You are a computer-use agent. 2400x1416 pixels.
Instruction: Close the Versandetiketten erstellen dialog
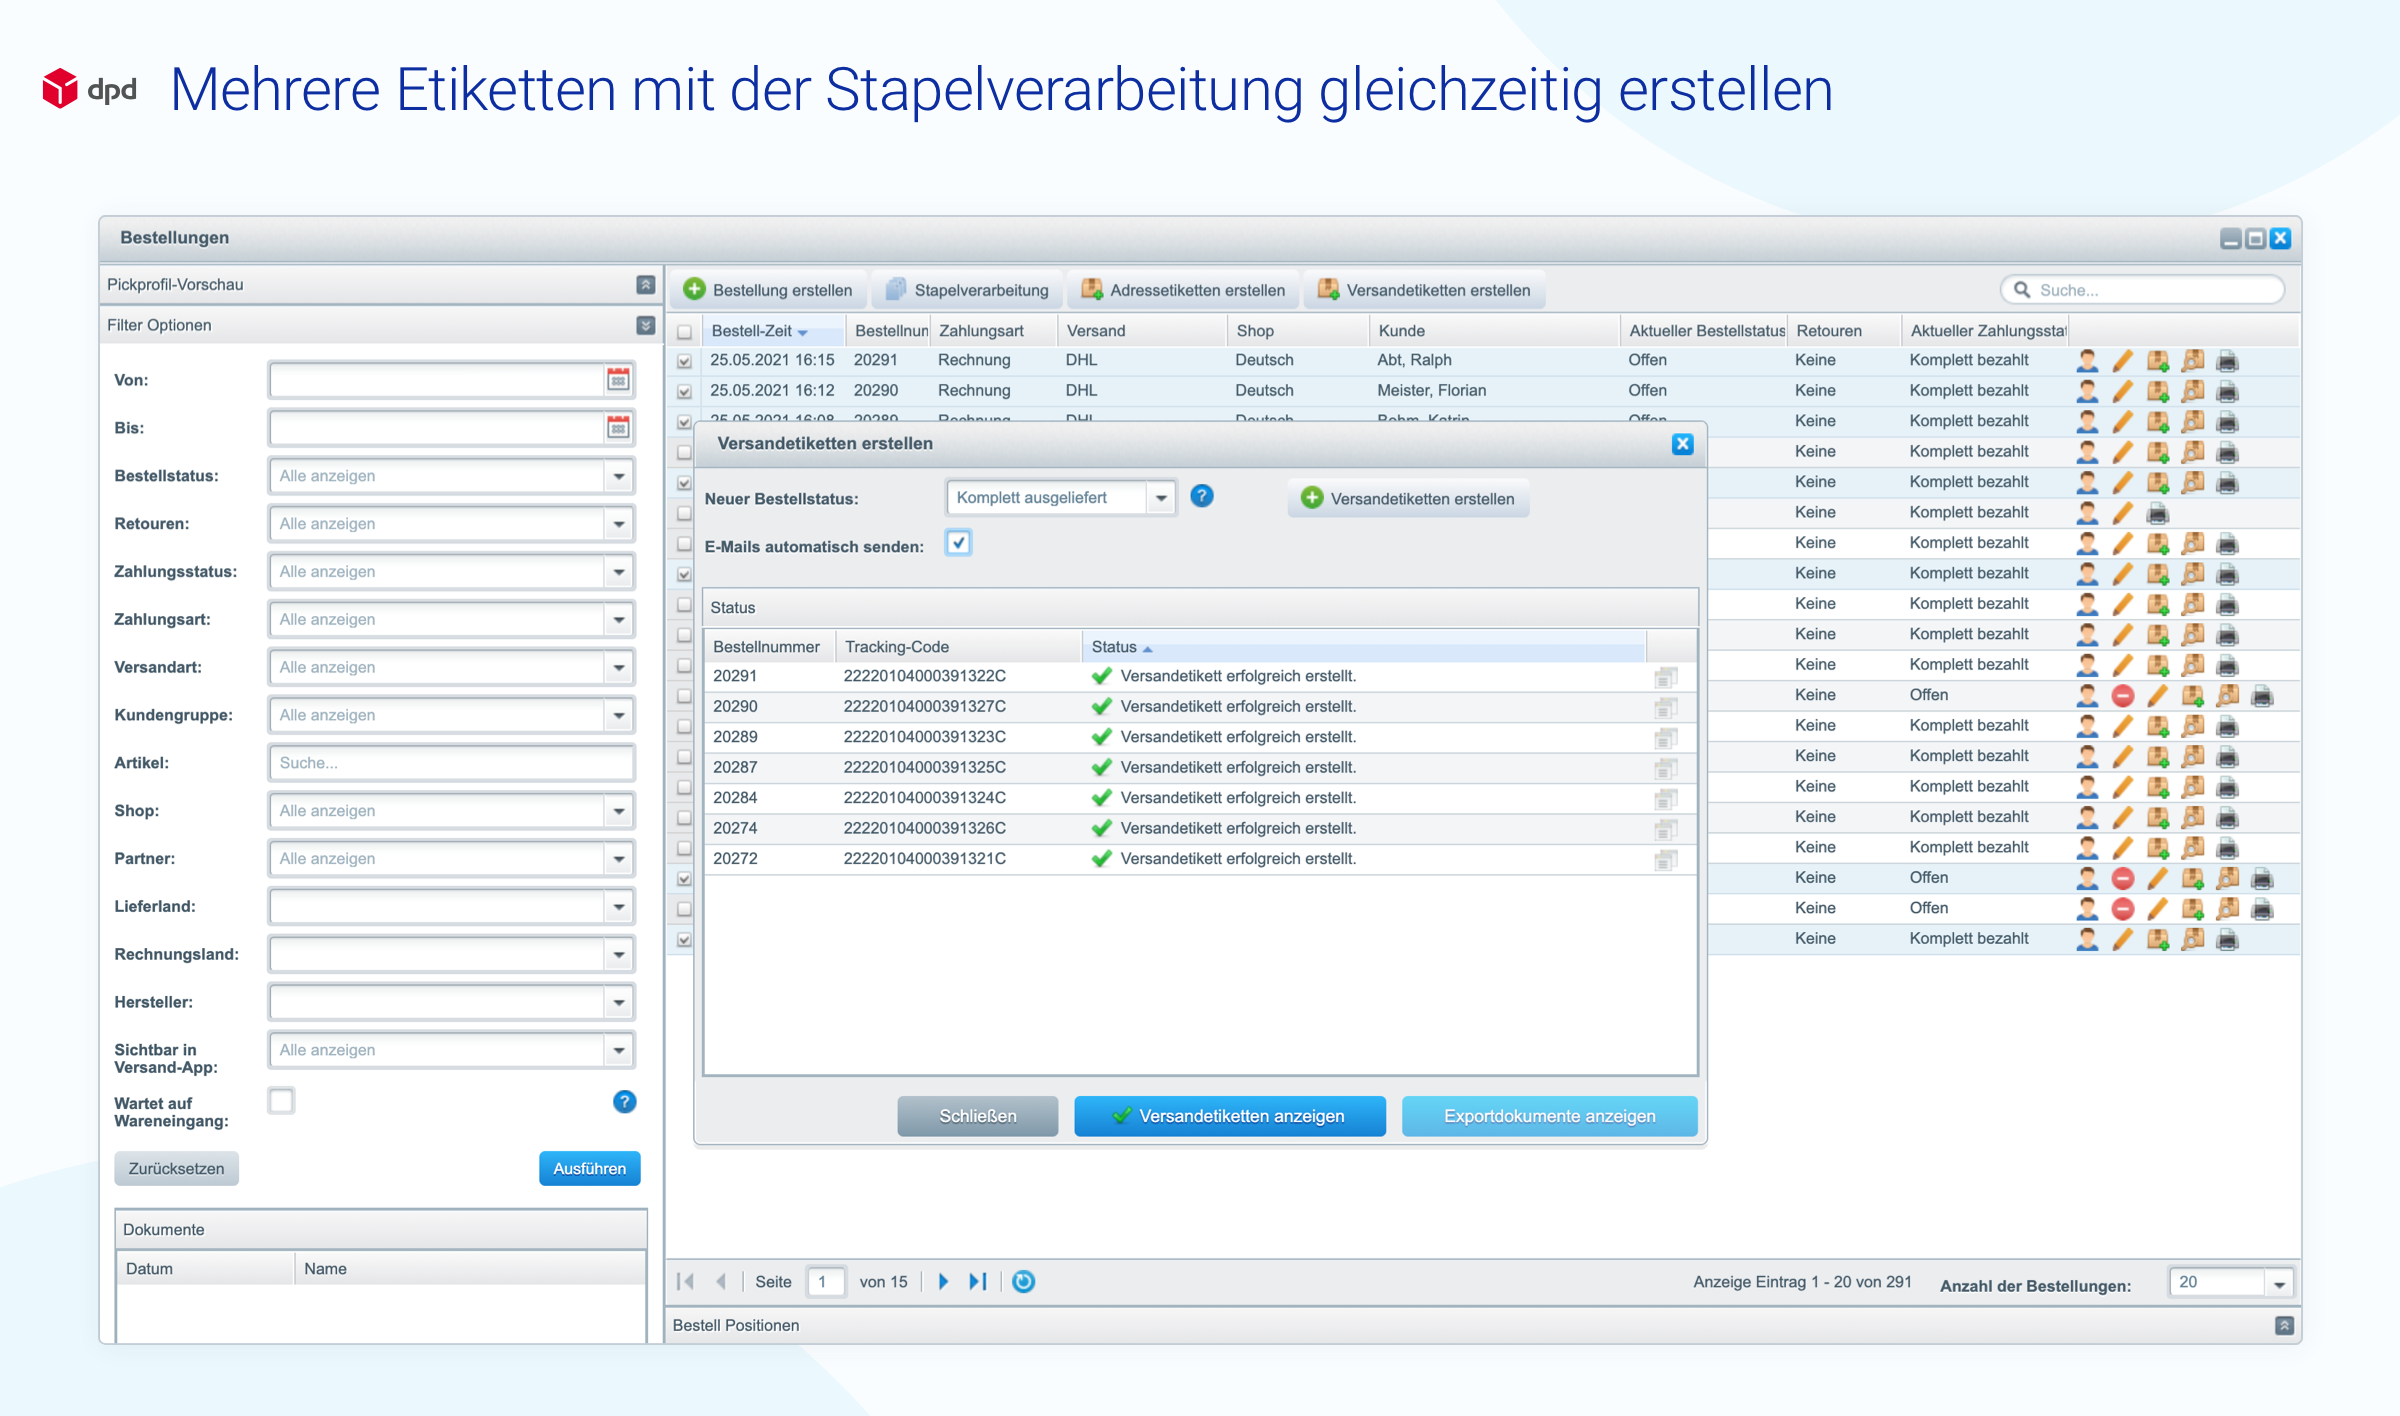(x=1682, y=444)
